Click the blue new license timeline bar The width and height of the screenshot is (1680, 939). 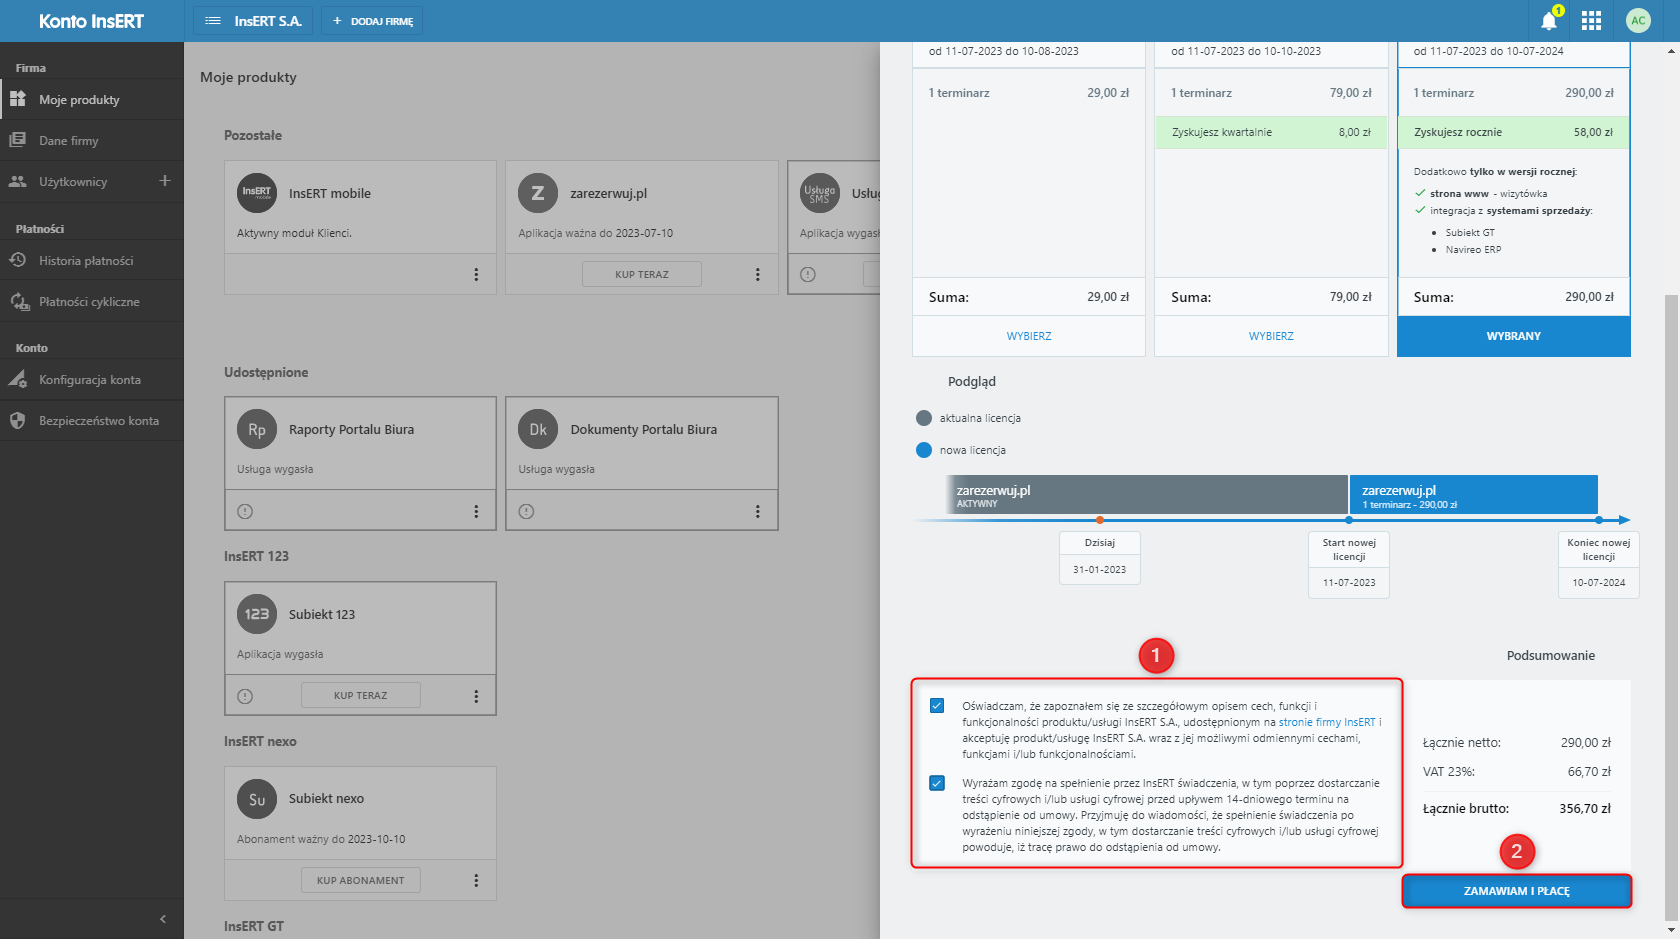pyautogui.click(x=1474, y=495)
